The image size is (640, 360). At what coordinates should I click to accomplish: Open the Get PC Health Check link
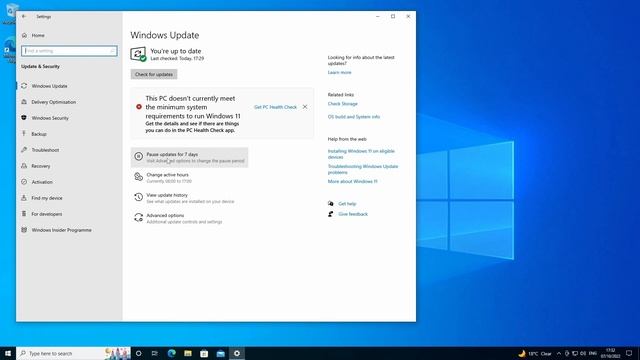pyautogui.click(x=276, y=107)
